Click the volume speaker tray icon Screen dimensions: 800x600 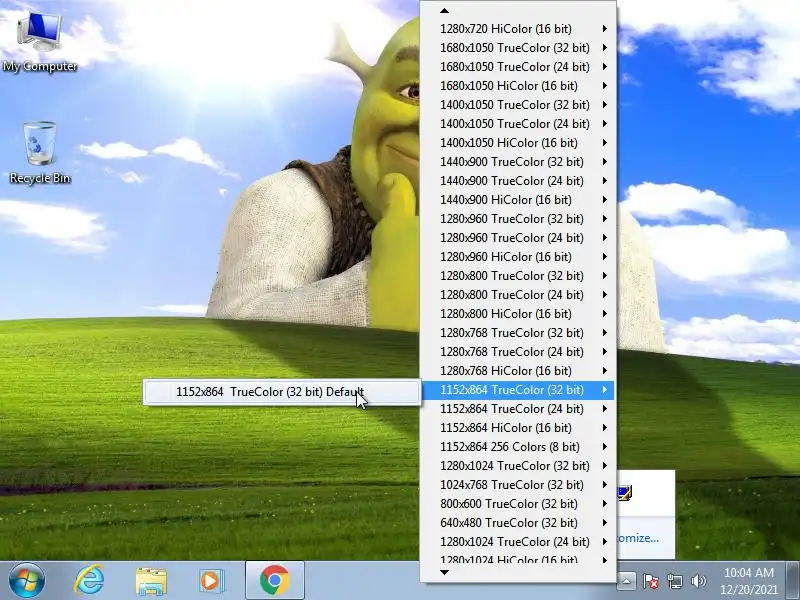698,581
